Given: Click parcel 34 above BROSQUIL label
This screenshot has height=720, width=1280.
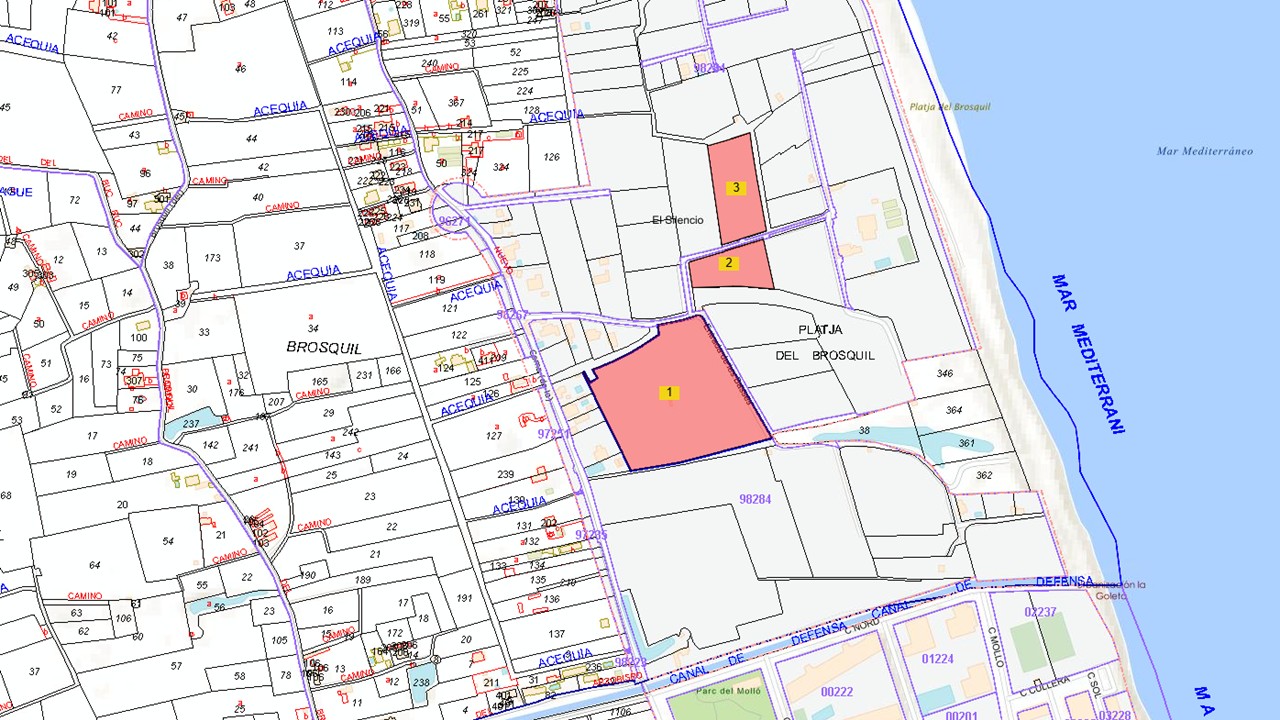Looking at the screenshot, I should (313, 328).
